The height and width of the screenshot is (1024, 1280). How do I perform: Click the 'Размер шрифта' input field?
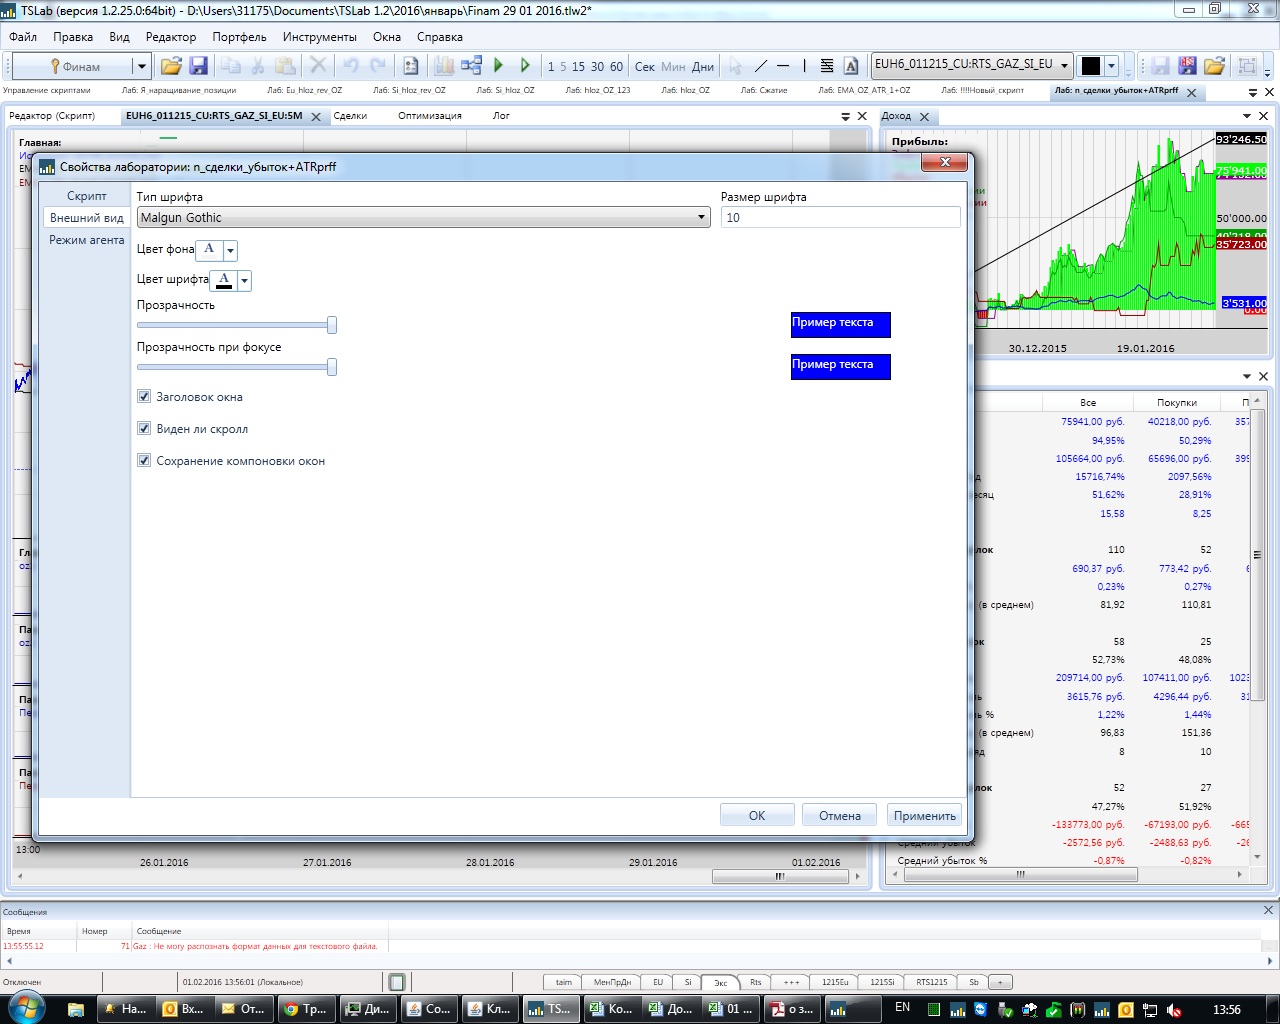pos(840,218)
